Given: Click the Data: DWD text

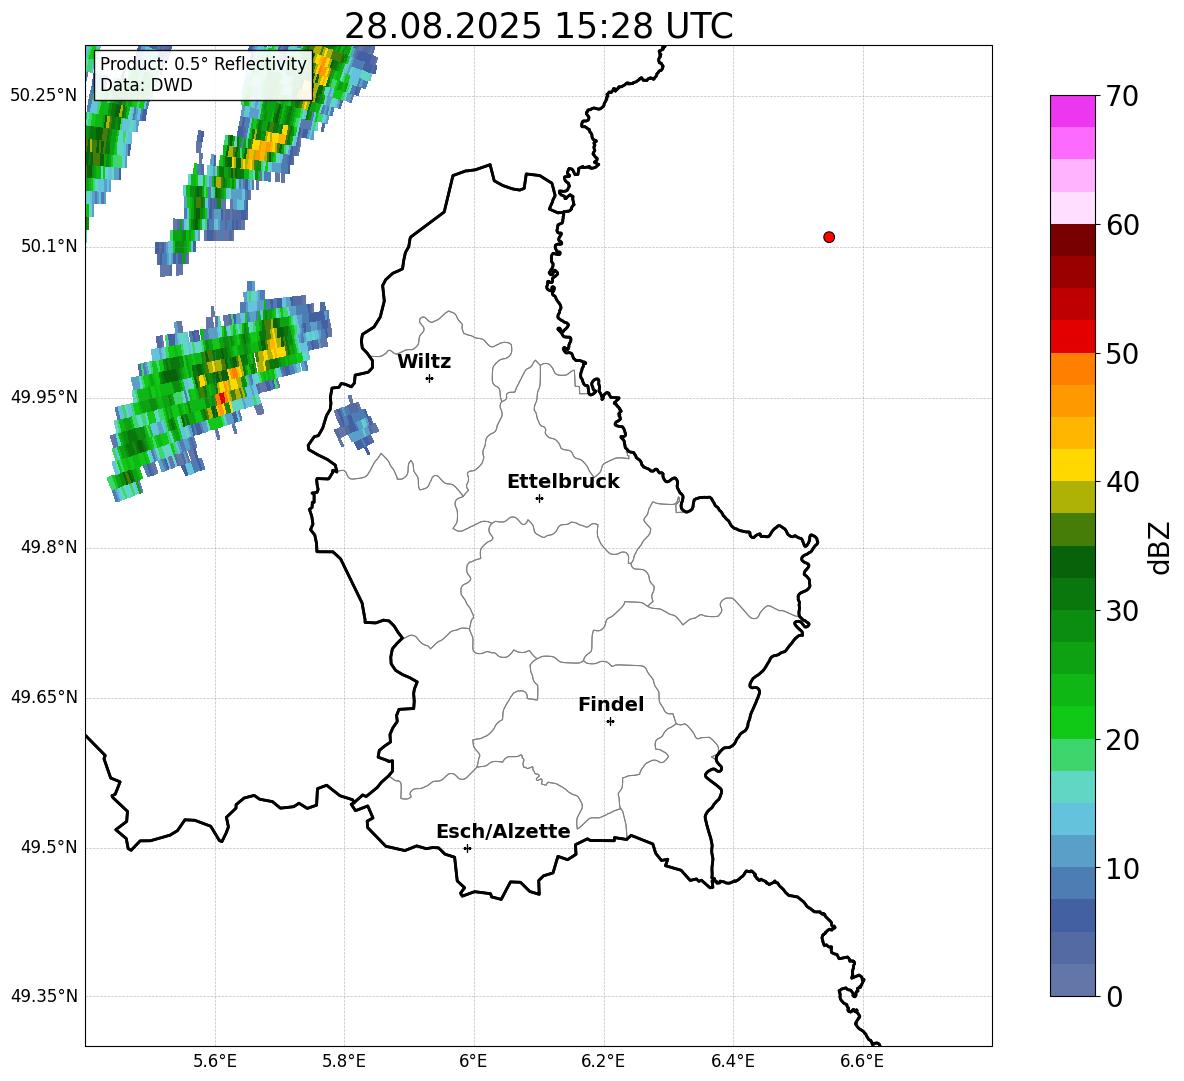Looking at the screenshot, I should click(146, 85).
